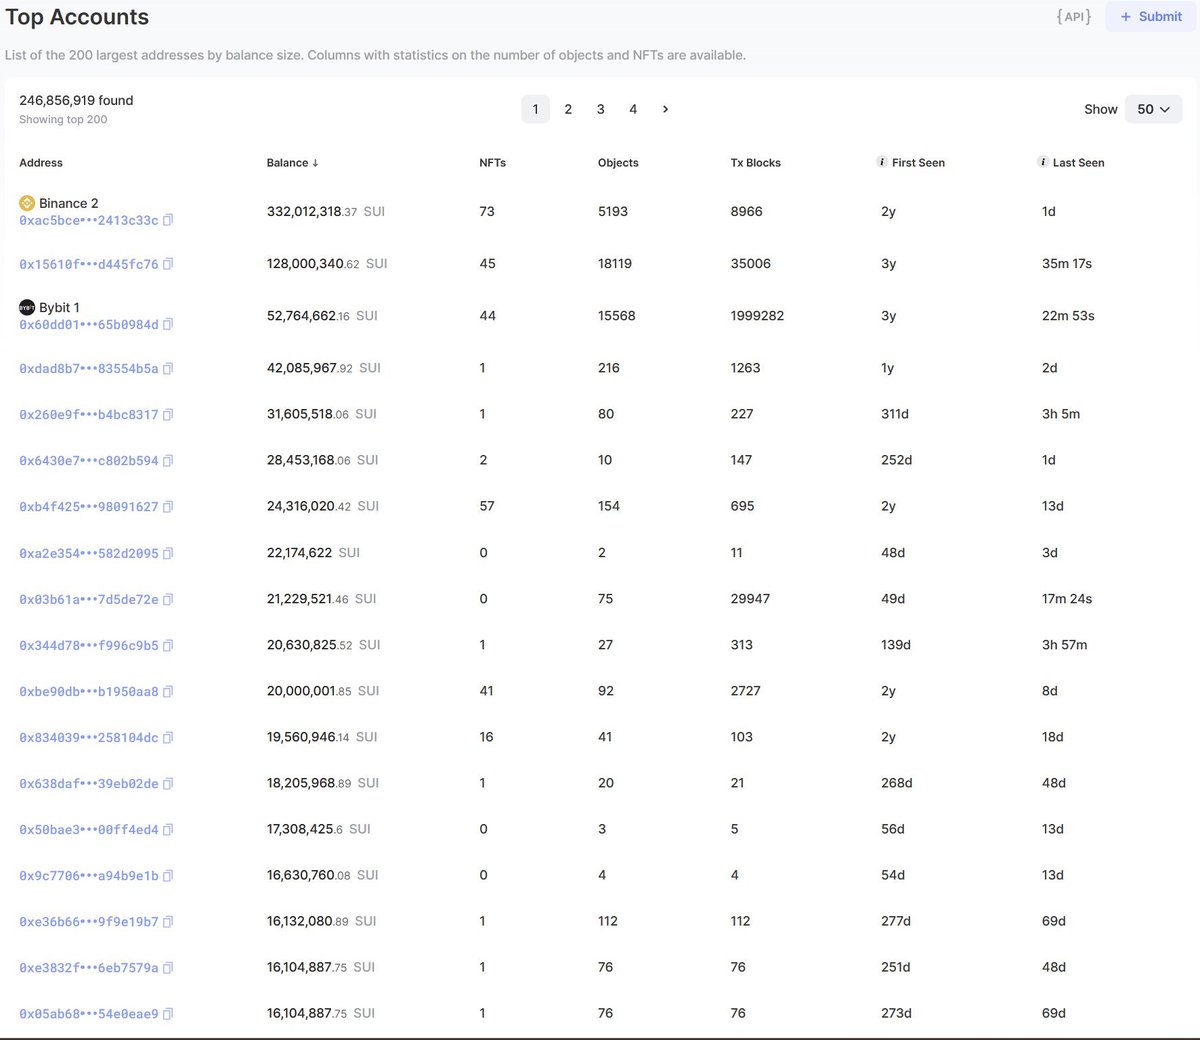Open address link 0x344d78•••f996c9b5
The width and height of the screenshot is (1200, 1040).
pos(88,645)
